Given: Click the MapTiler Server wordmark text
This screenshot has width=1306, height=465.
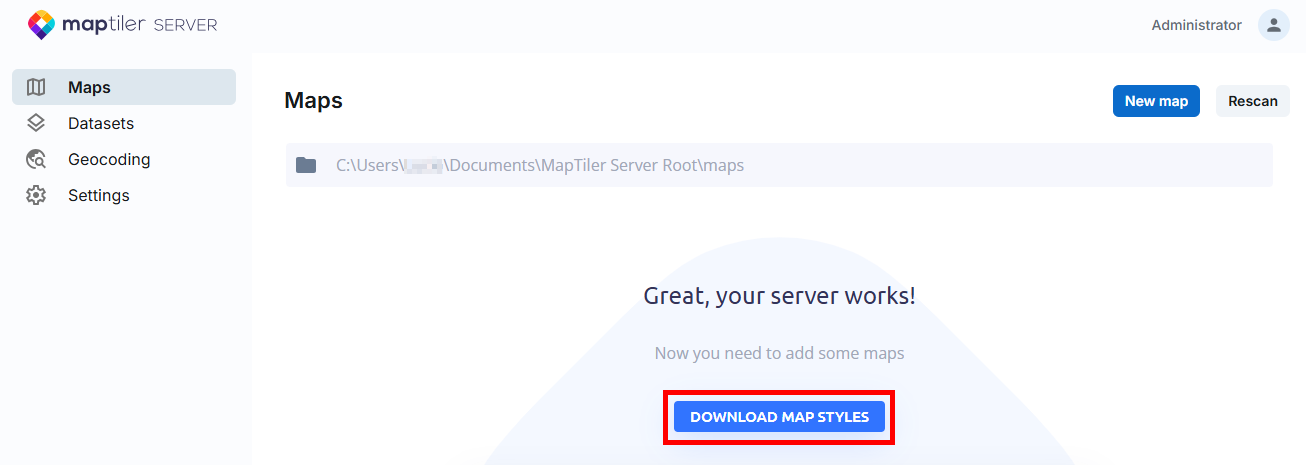Looking at the screenshot, I should (x=139, y=25).
